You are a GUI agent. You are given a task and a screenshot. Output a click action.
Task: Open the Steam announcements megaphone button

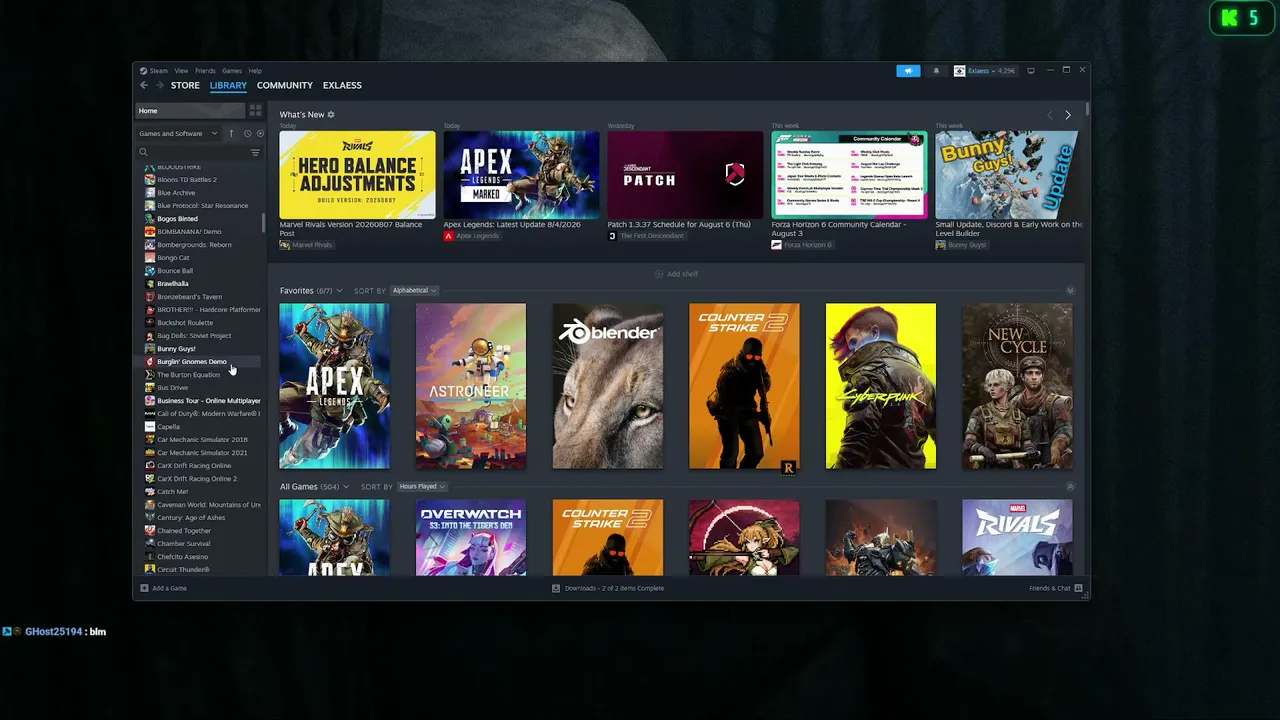tap(908, 71)
